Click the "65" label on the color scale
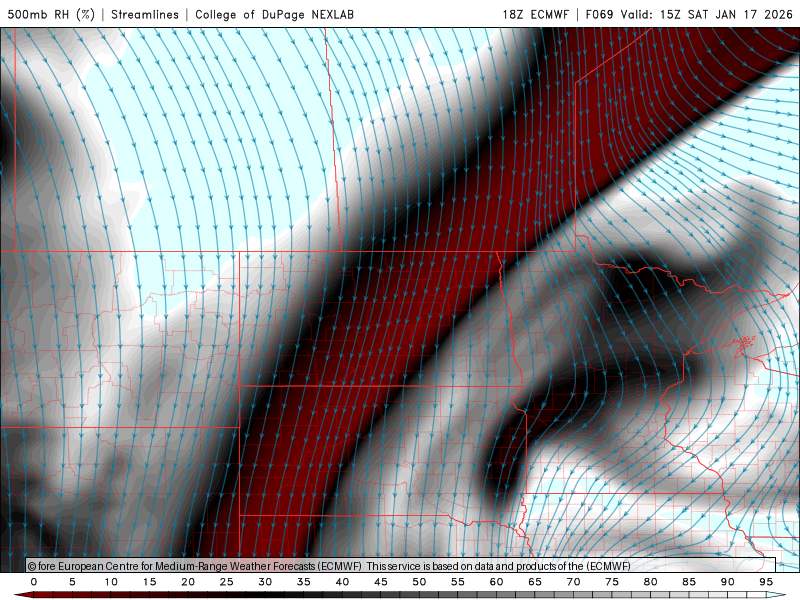Viewport: 800px width, 600px height. (x=535, y=582)
